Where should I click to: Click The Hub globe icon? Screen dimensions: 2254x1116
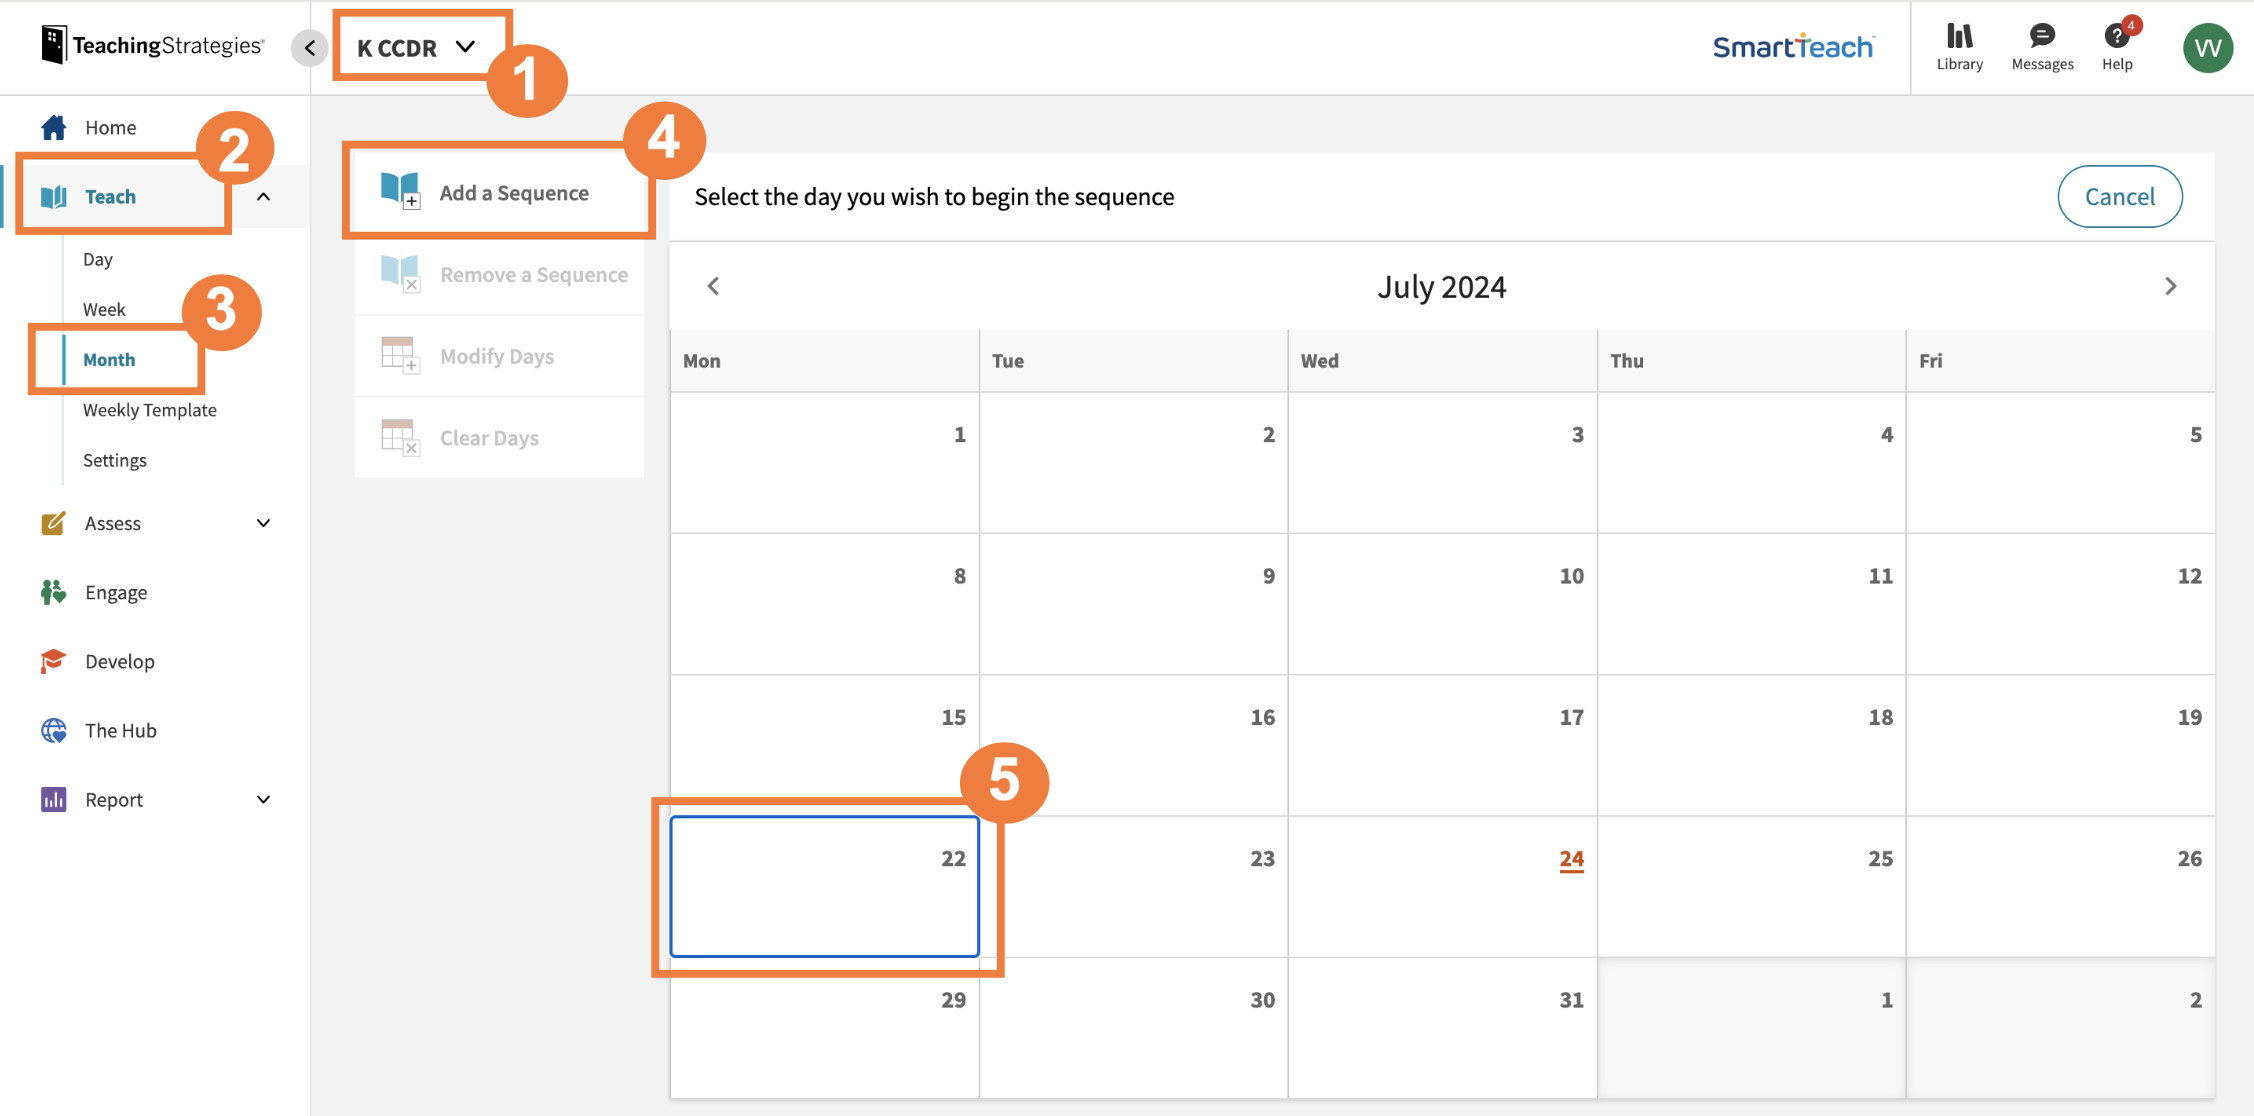pos(54,730)
